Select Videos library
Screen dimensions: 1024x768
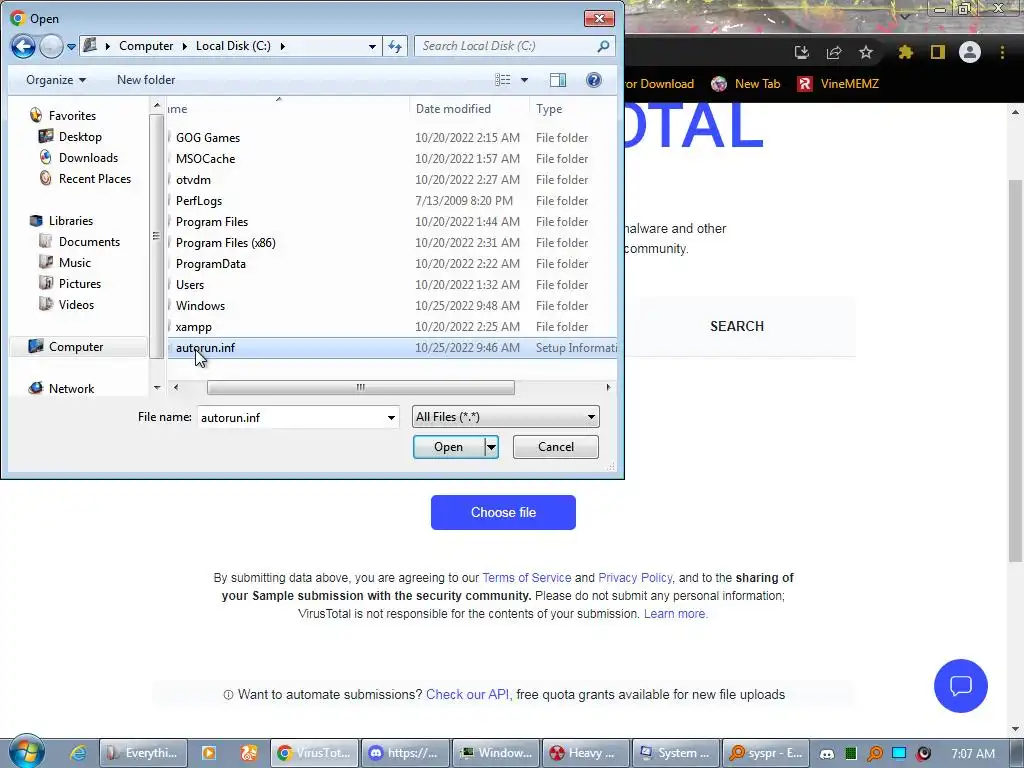(x=76, y=304)
